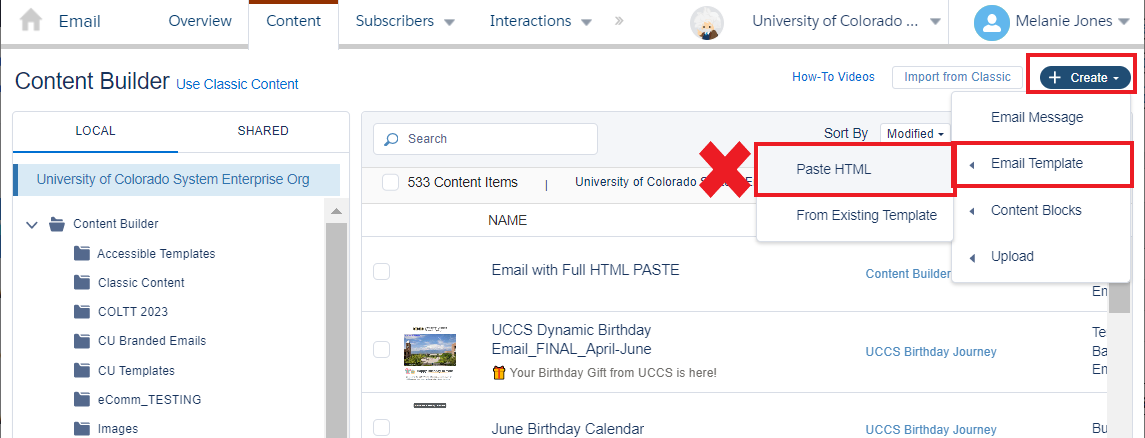This screenshot has height=438, width=1145.
Task: Open the How-To Videos link
Action: pyautogui.click(x=833, y=77)
